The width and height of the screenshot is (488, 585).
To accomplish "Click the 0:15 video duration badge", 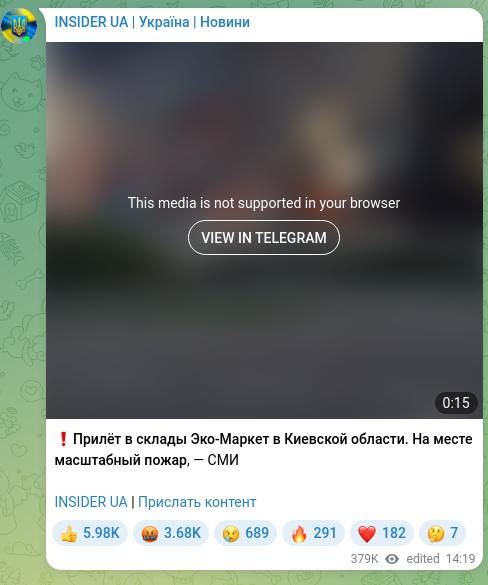I will pos(456,403).
